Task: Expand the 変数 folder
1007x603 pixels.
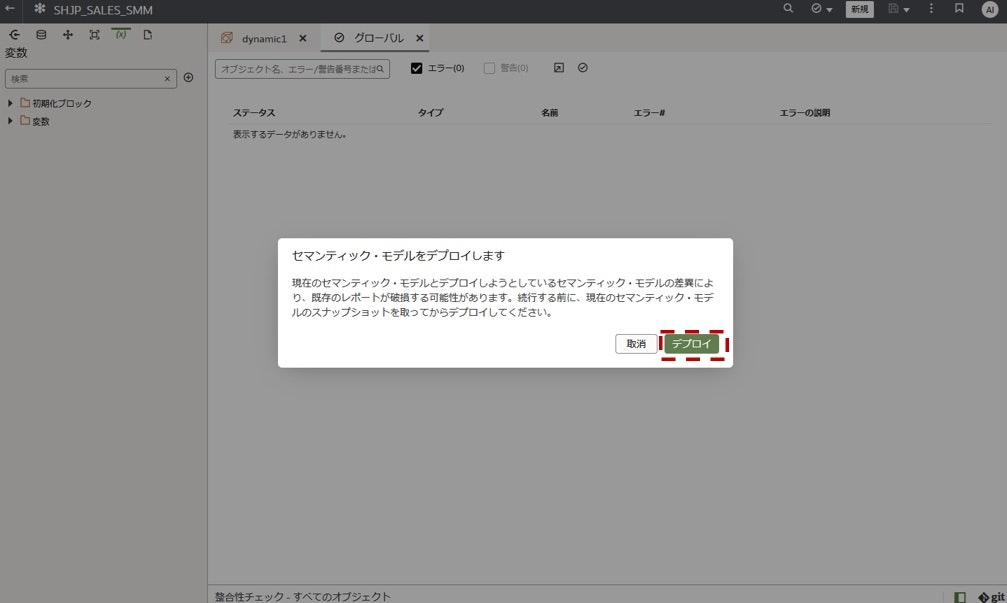Action: [10, 121]
